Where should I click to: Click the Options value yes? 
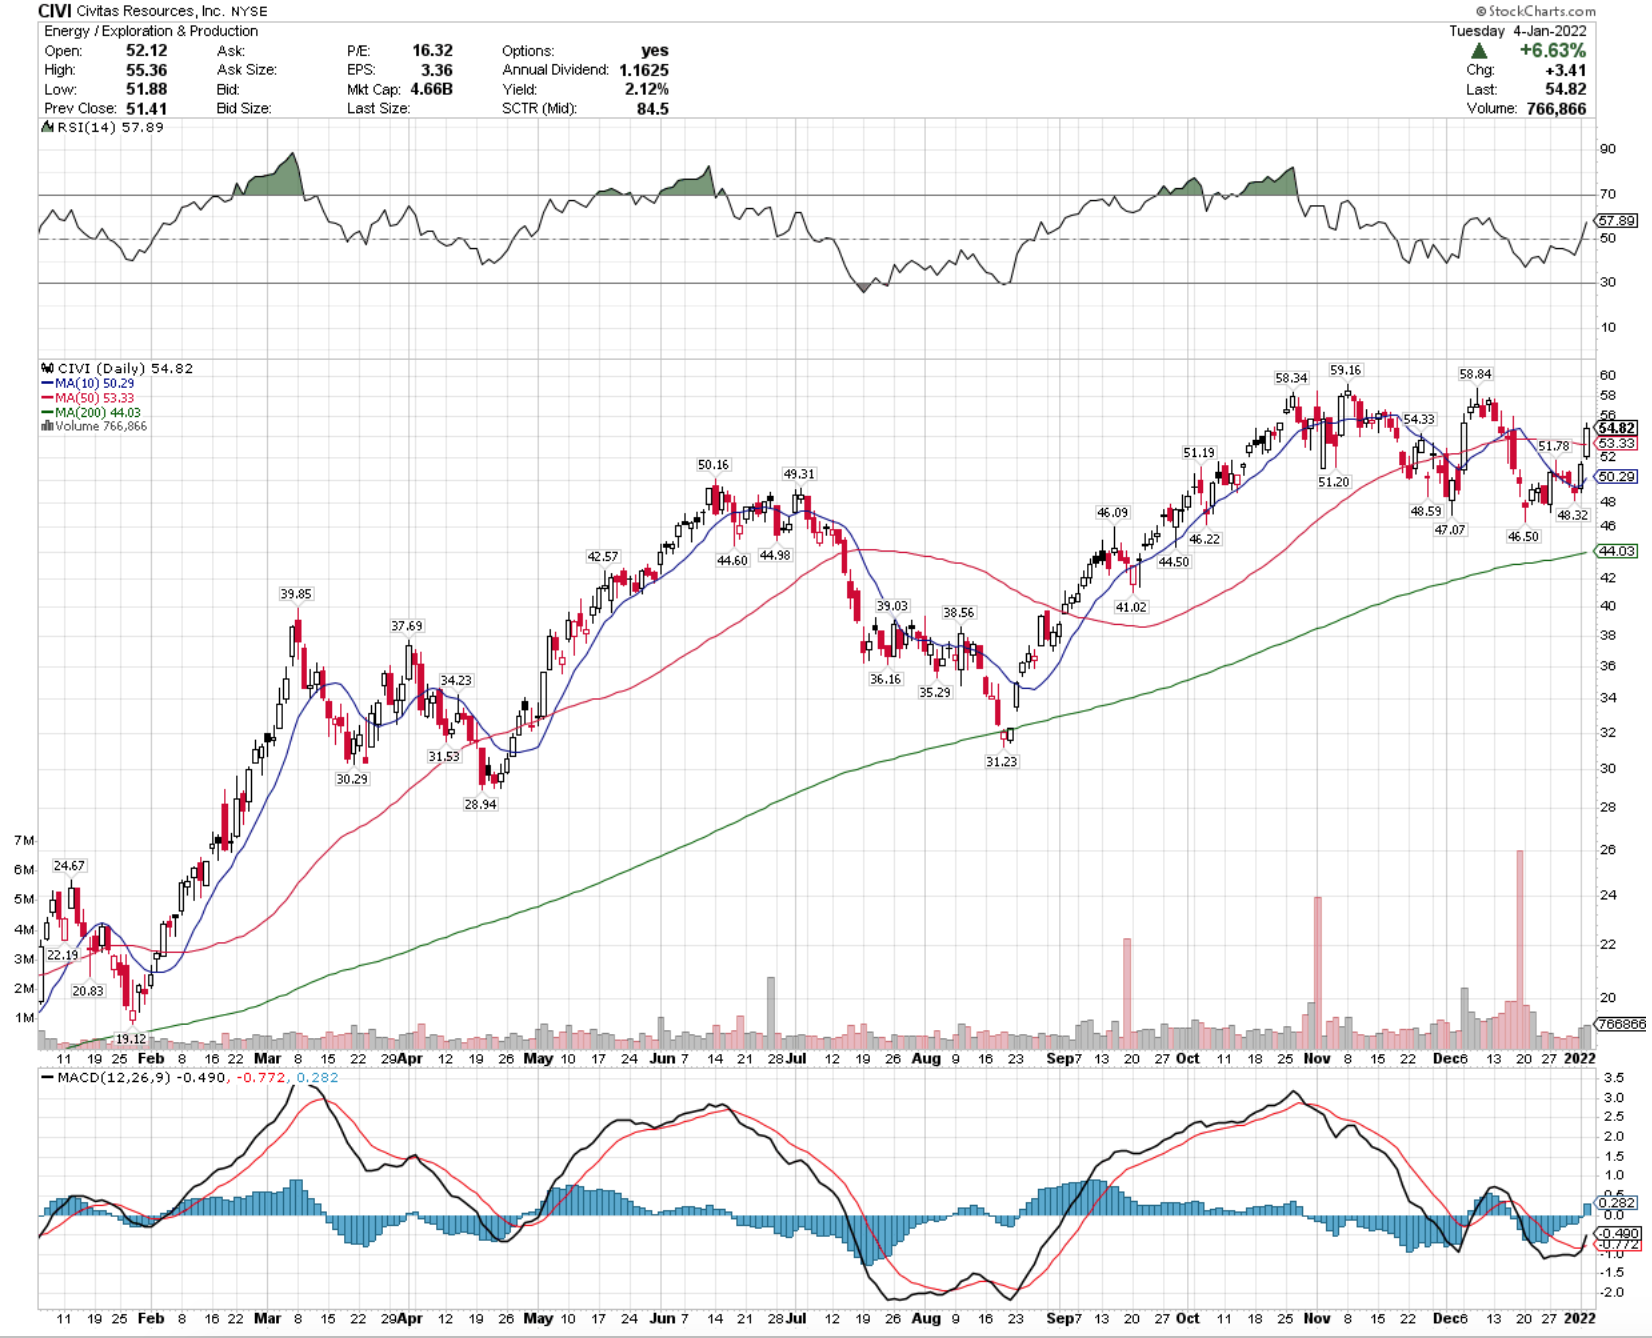tap(655, 50)
